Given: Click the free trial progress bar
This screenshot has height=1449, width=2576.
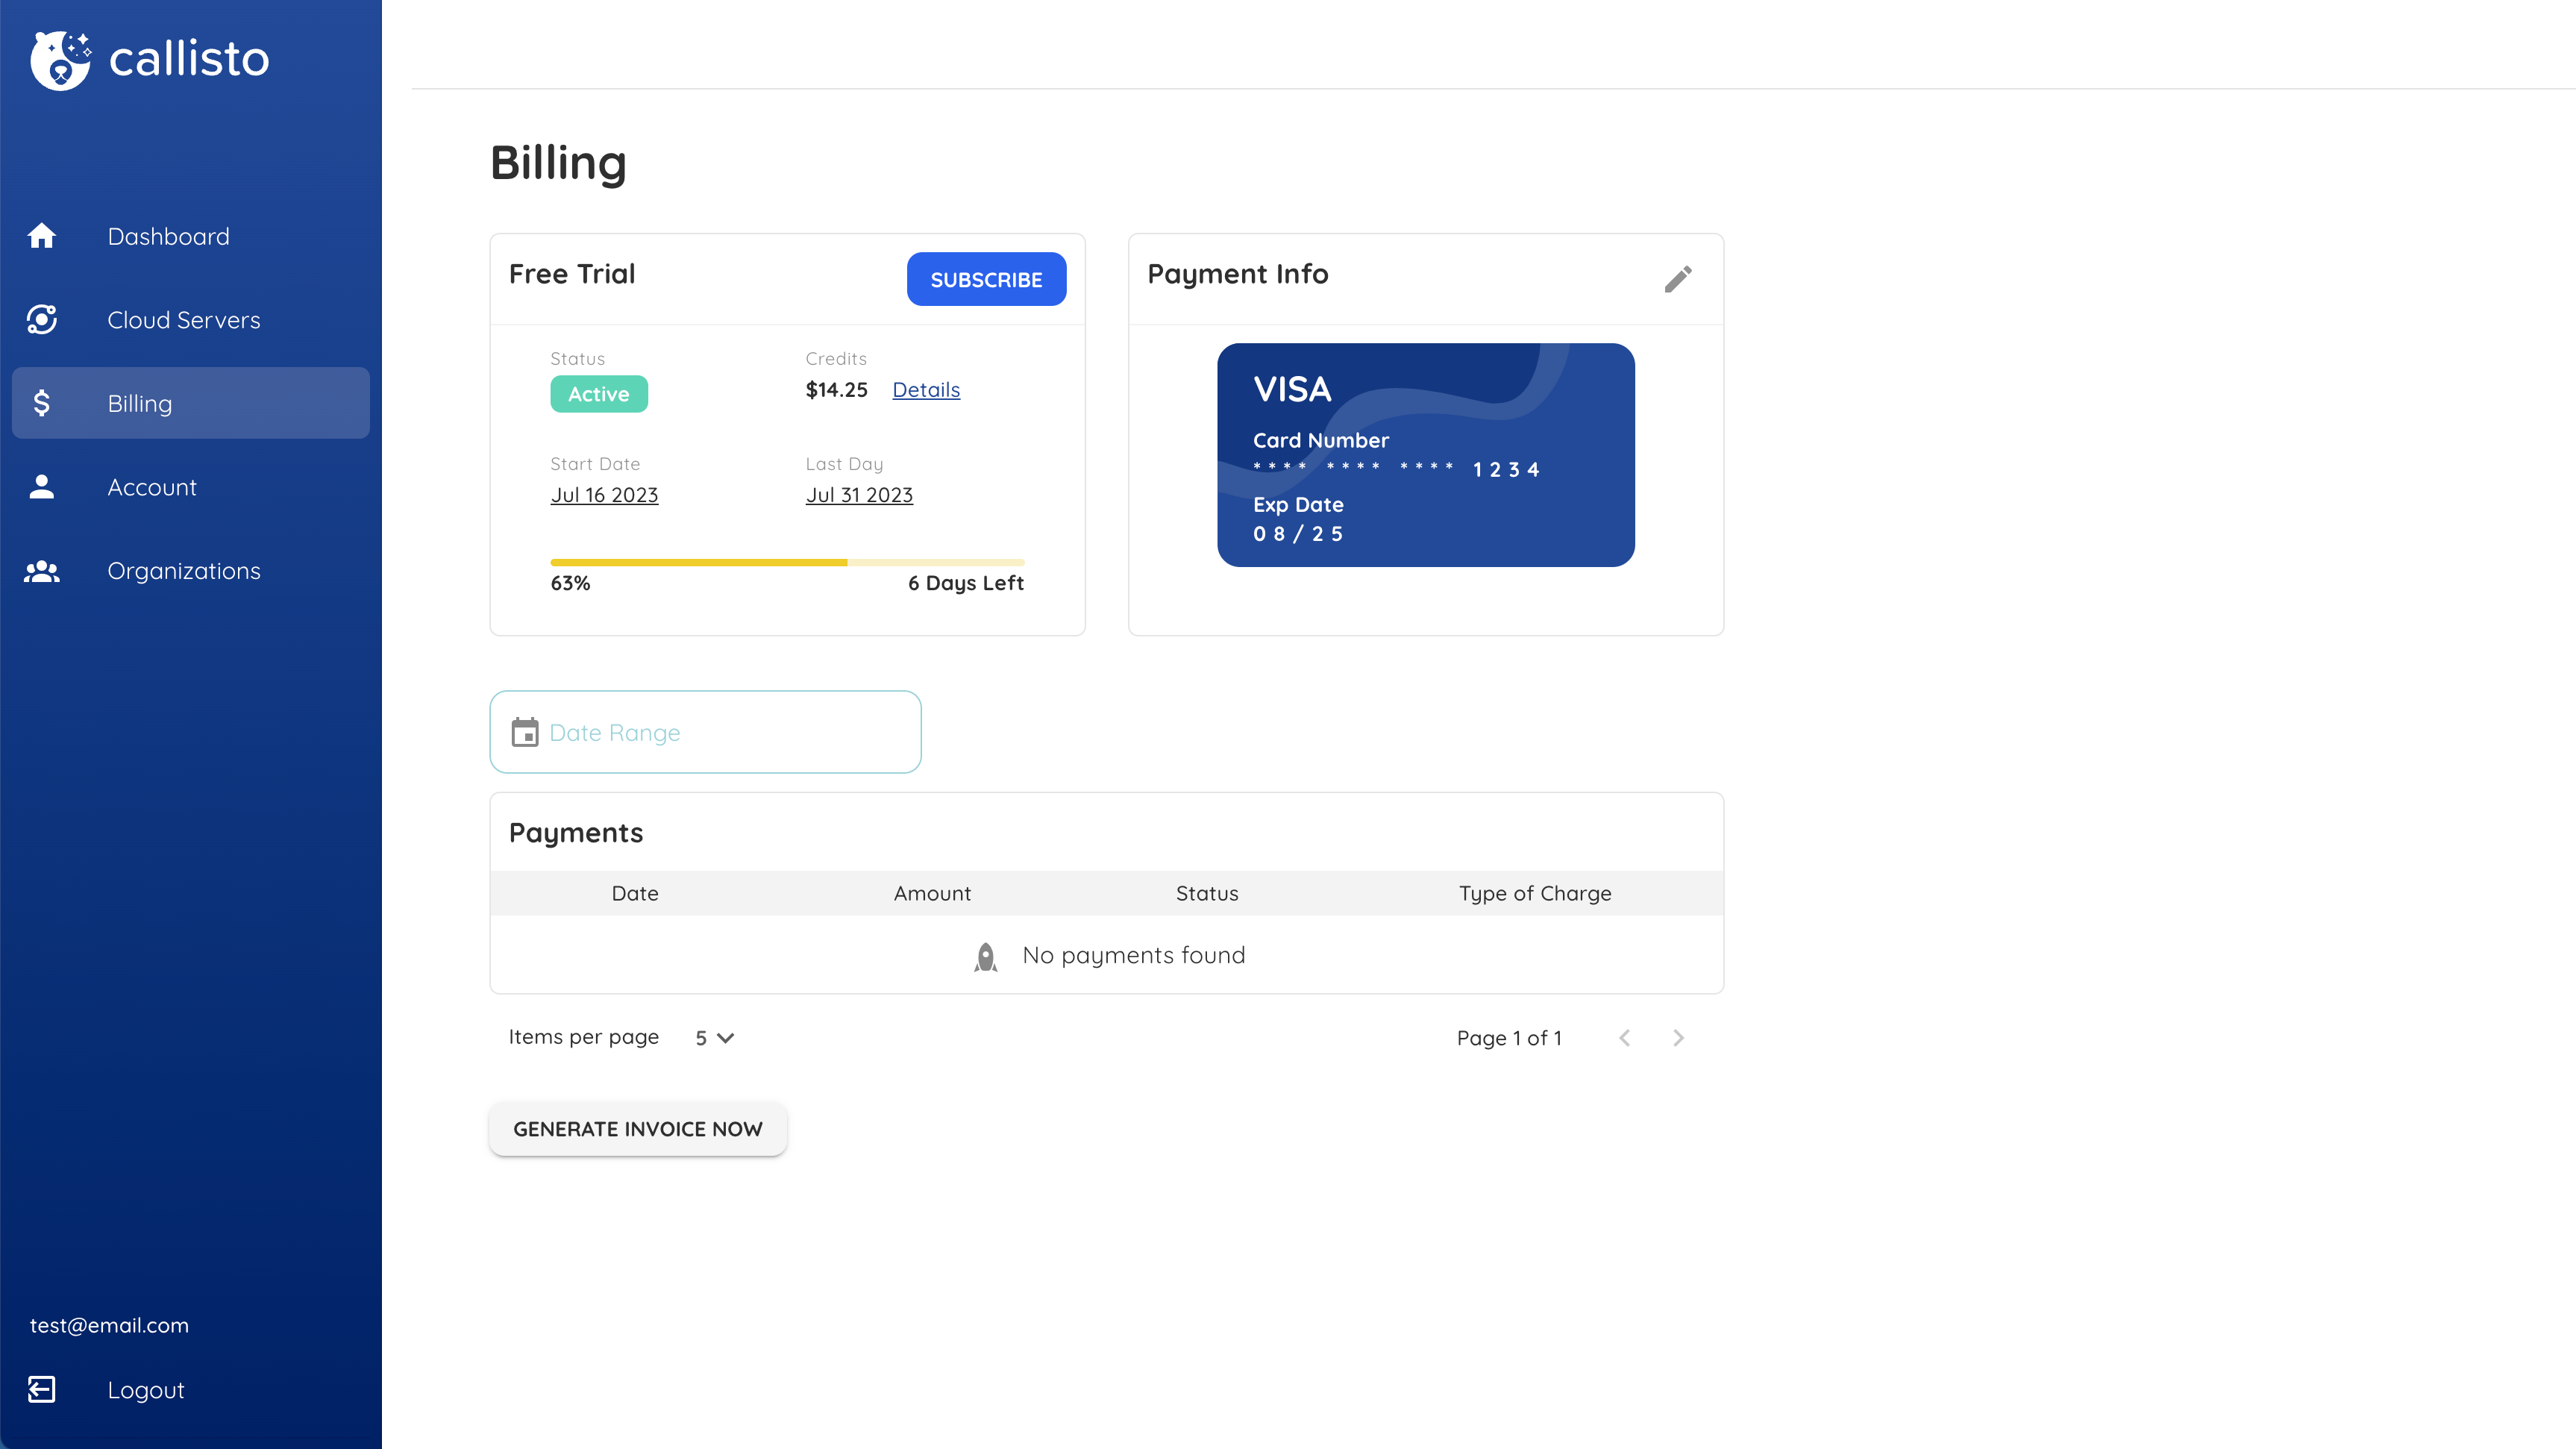Looking at the screenshot, I should [787, 563].
